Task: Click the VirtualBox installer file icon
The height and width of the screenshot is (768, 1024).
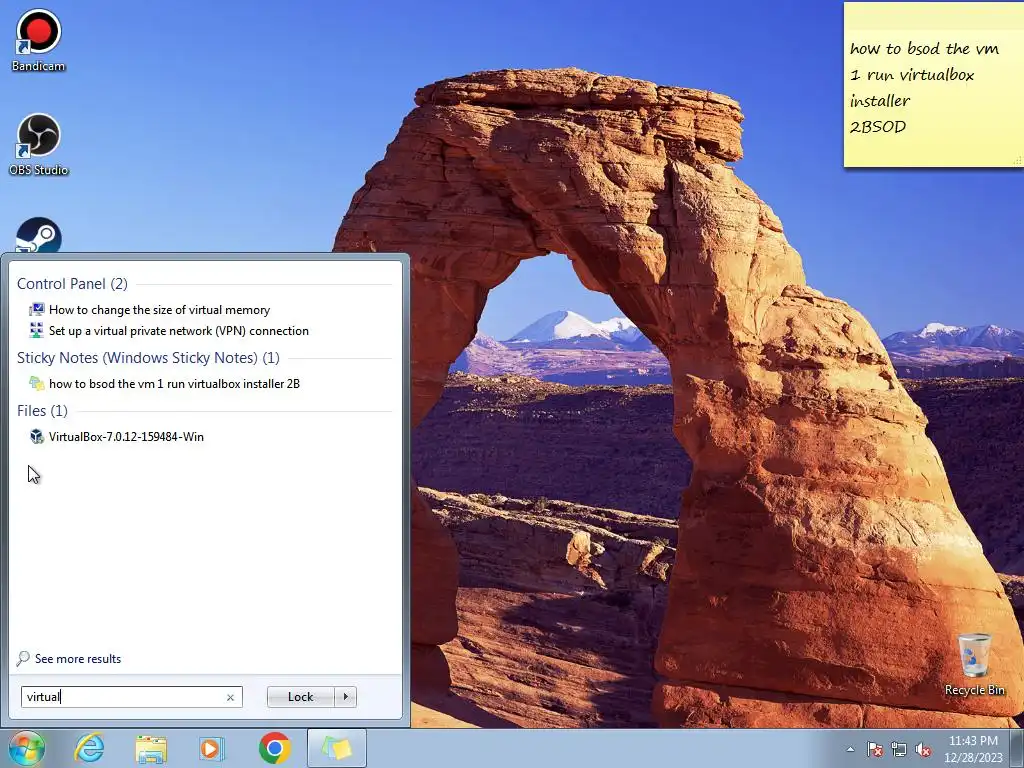Action: pos(37,436)
